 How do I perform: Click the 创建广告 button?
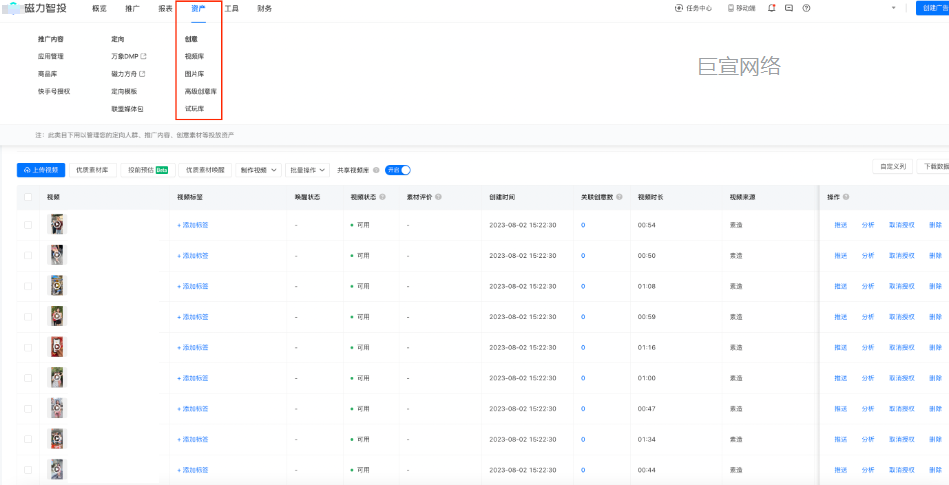(x=933, y=8)
